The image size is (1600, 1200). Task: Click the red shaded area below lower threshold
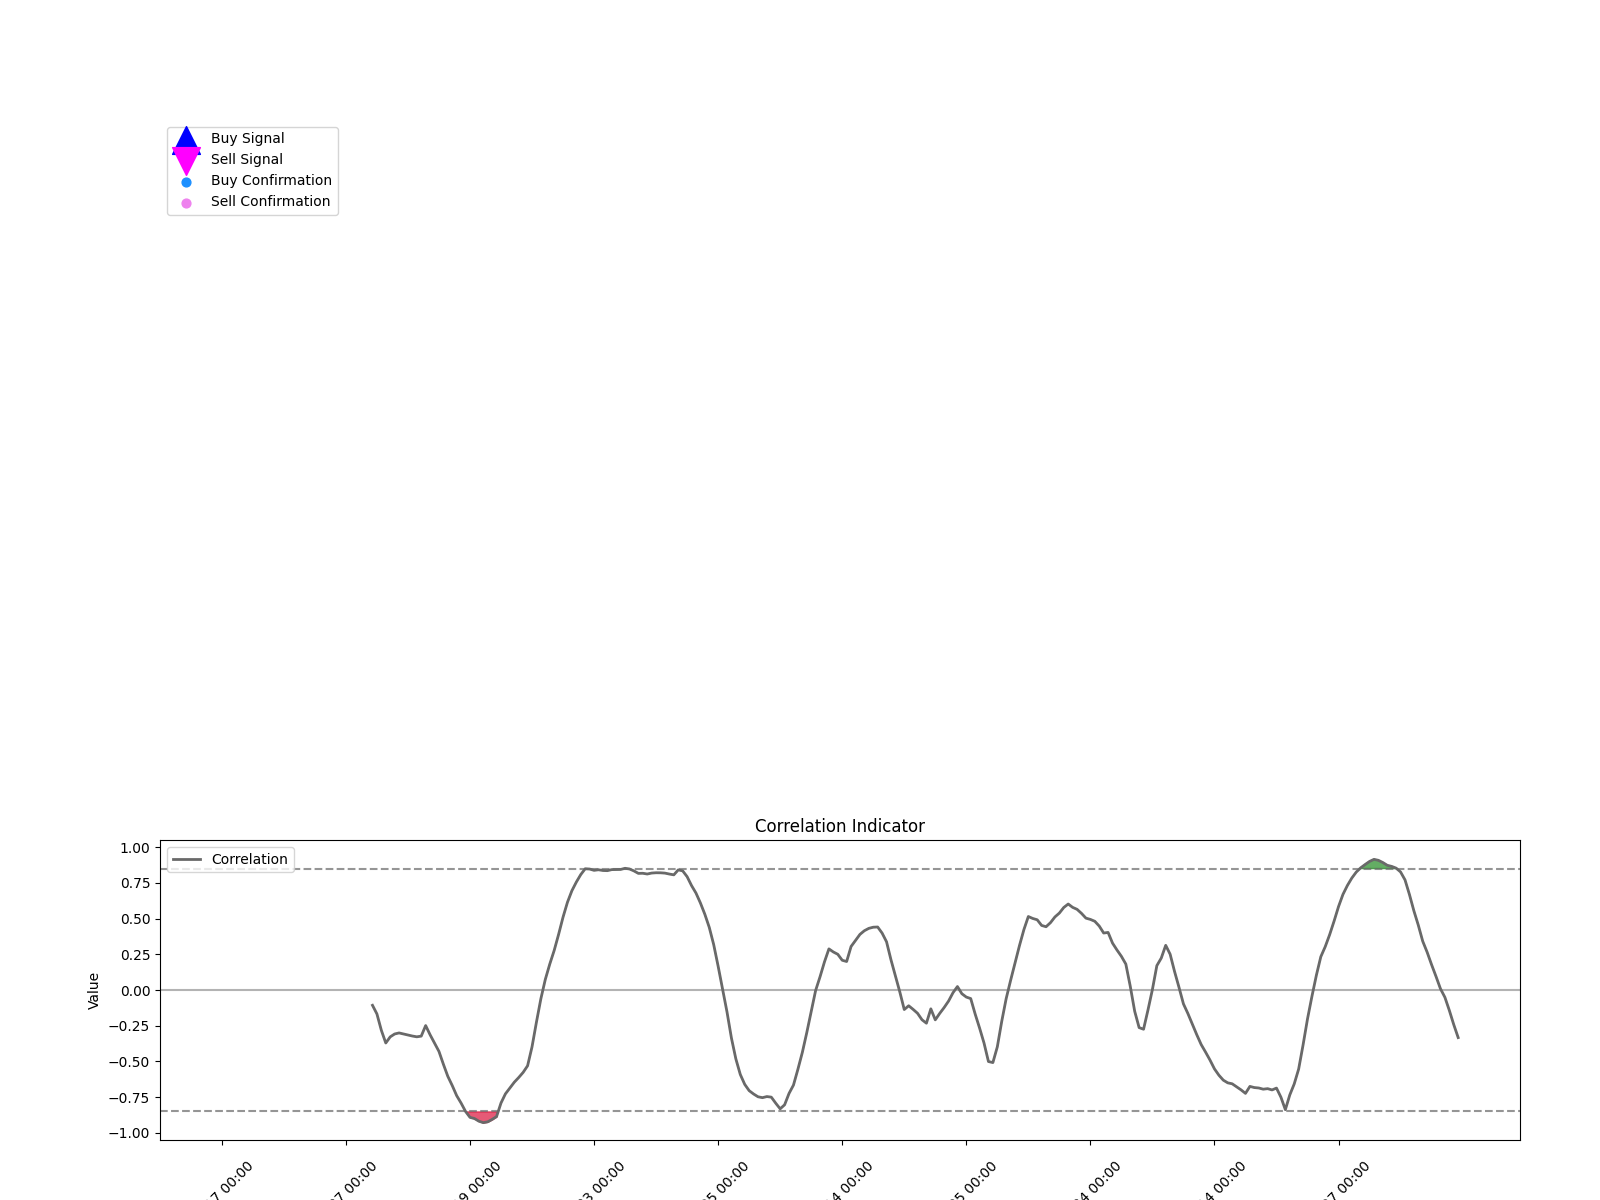point(483,1116)
